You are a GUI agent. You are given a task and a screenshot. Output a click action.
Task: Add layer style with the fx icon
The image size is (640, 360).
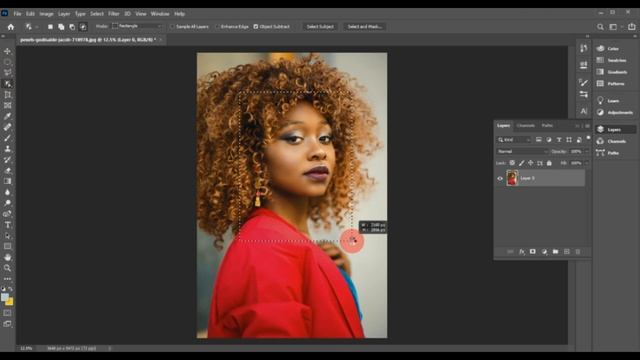[x=522, y=252]
